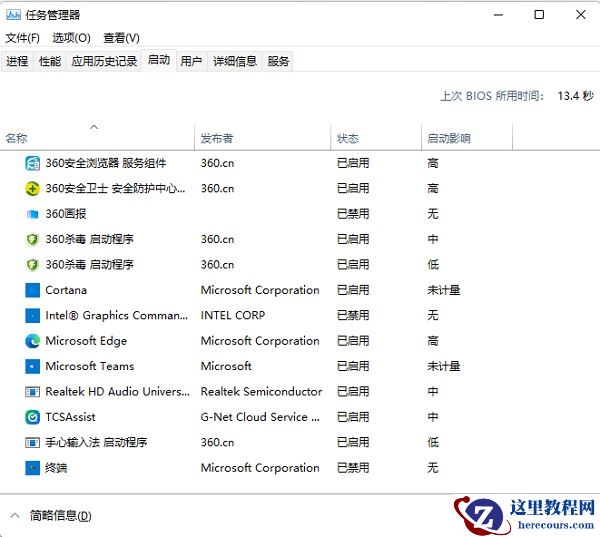Viewport: 600px width, 537px height.
Task: Switch to the 详细信息 tab
Action: [235, 61]
